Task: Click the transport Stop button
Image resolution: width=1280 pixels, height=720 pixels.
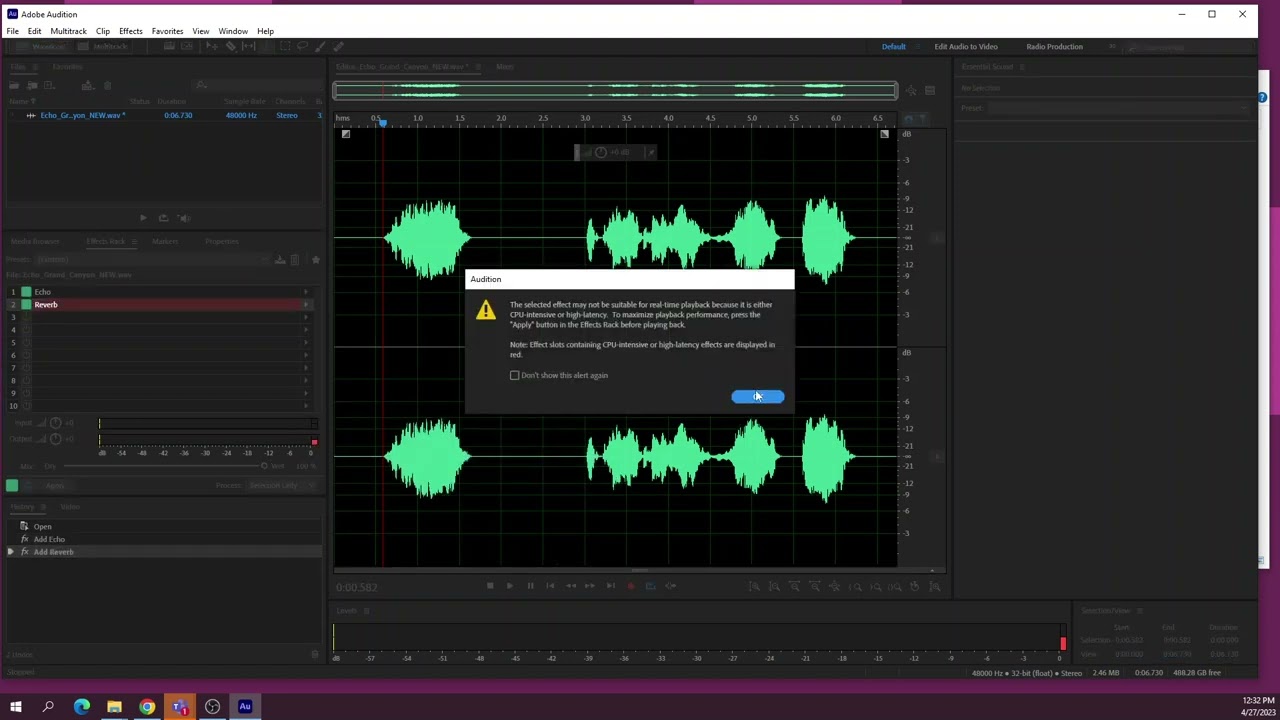Action: coord(490,586)
